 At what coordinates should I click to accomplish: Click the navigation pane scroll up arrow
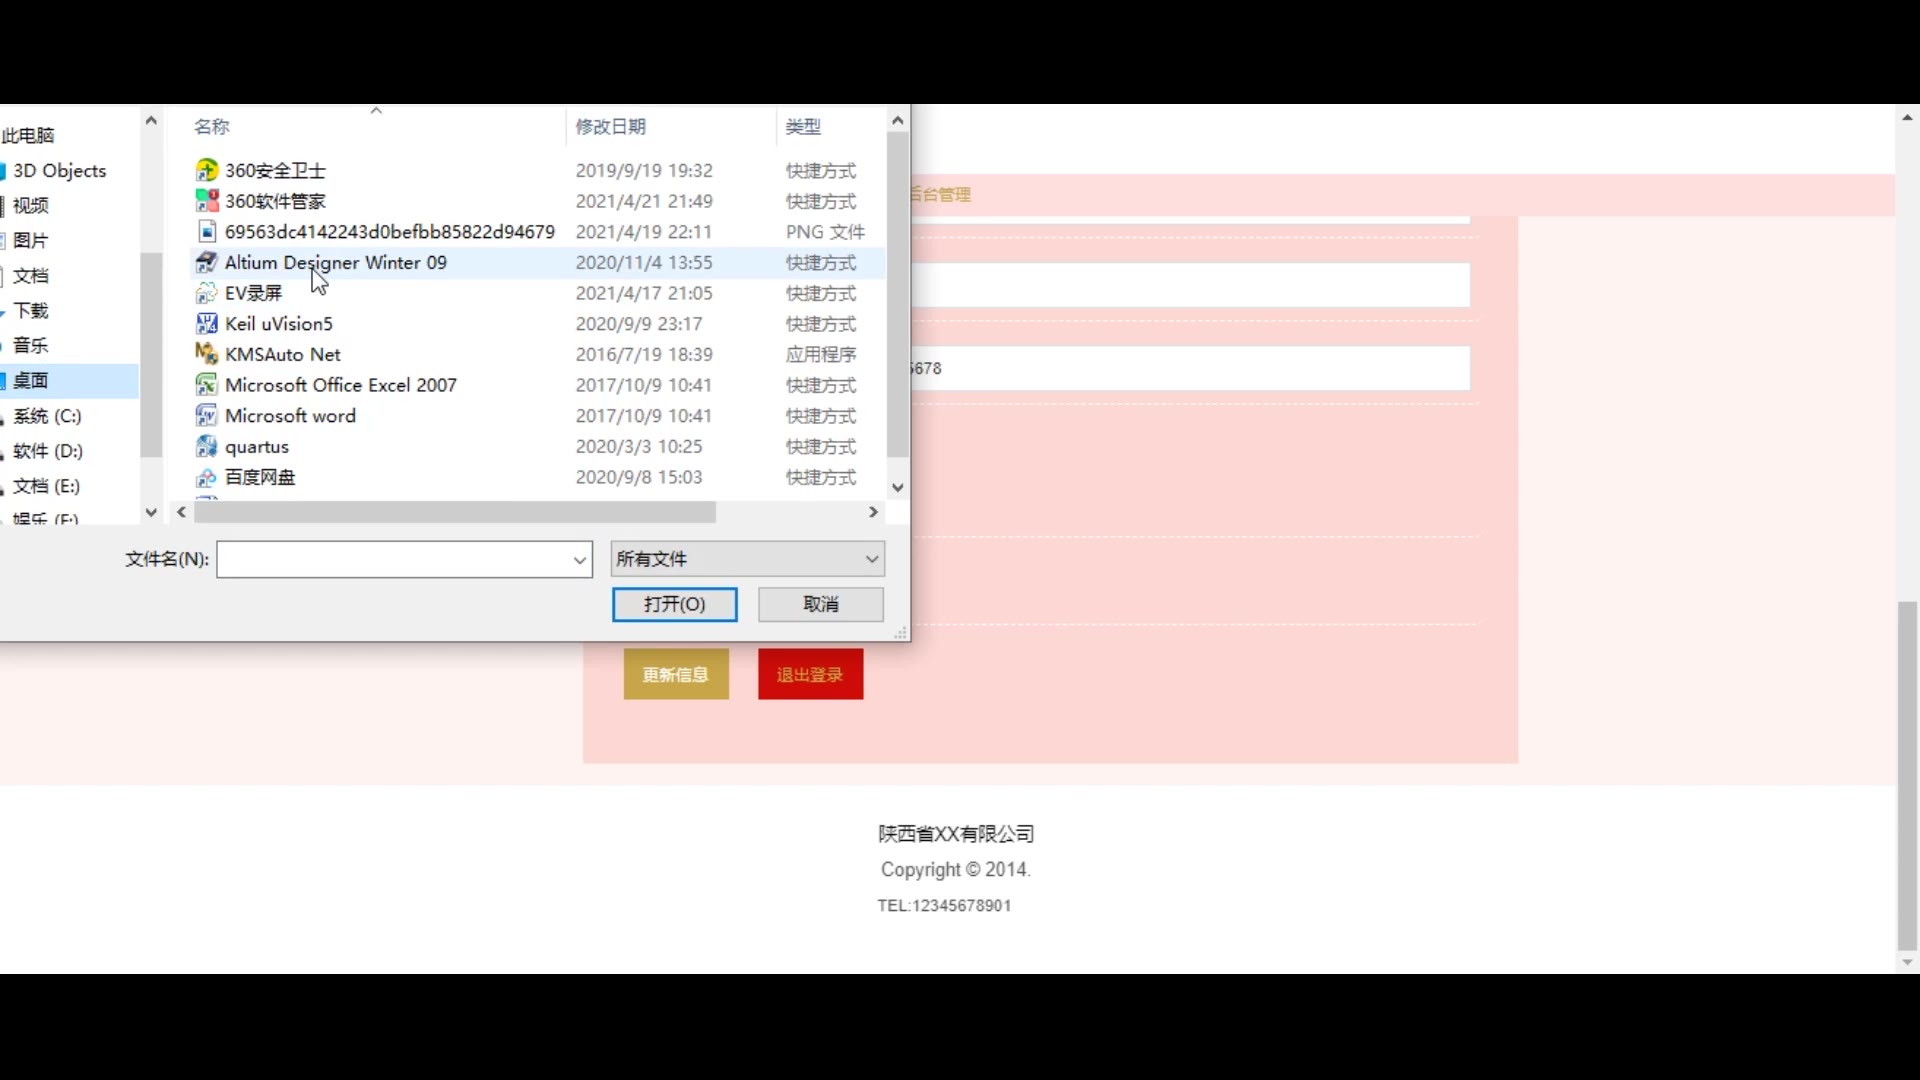151,120
